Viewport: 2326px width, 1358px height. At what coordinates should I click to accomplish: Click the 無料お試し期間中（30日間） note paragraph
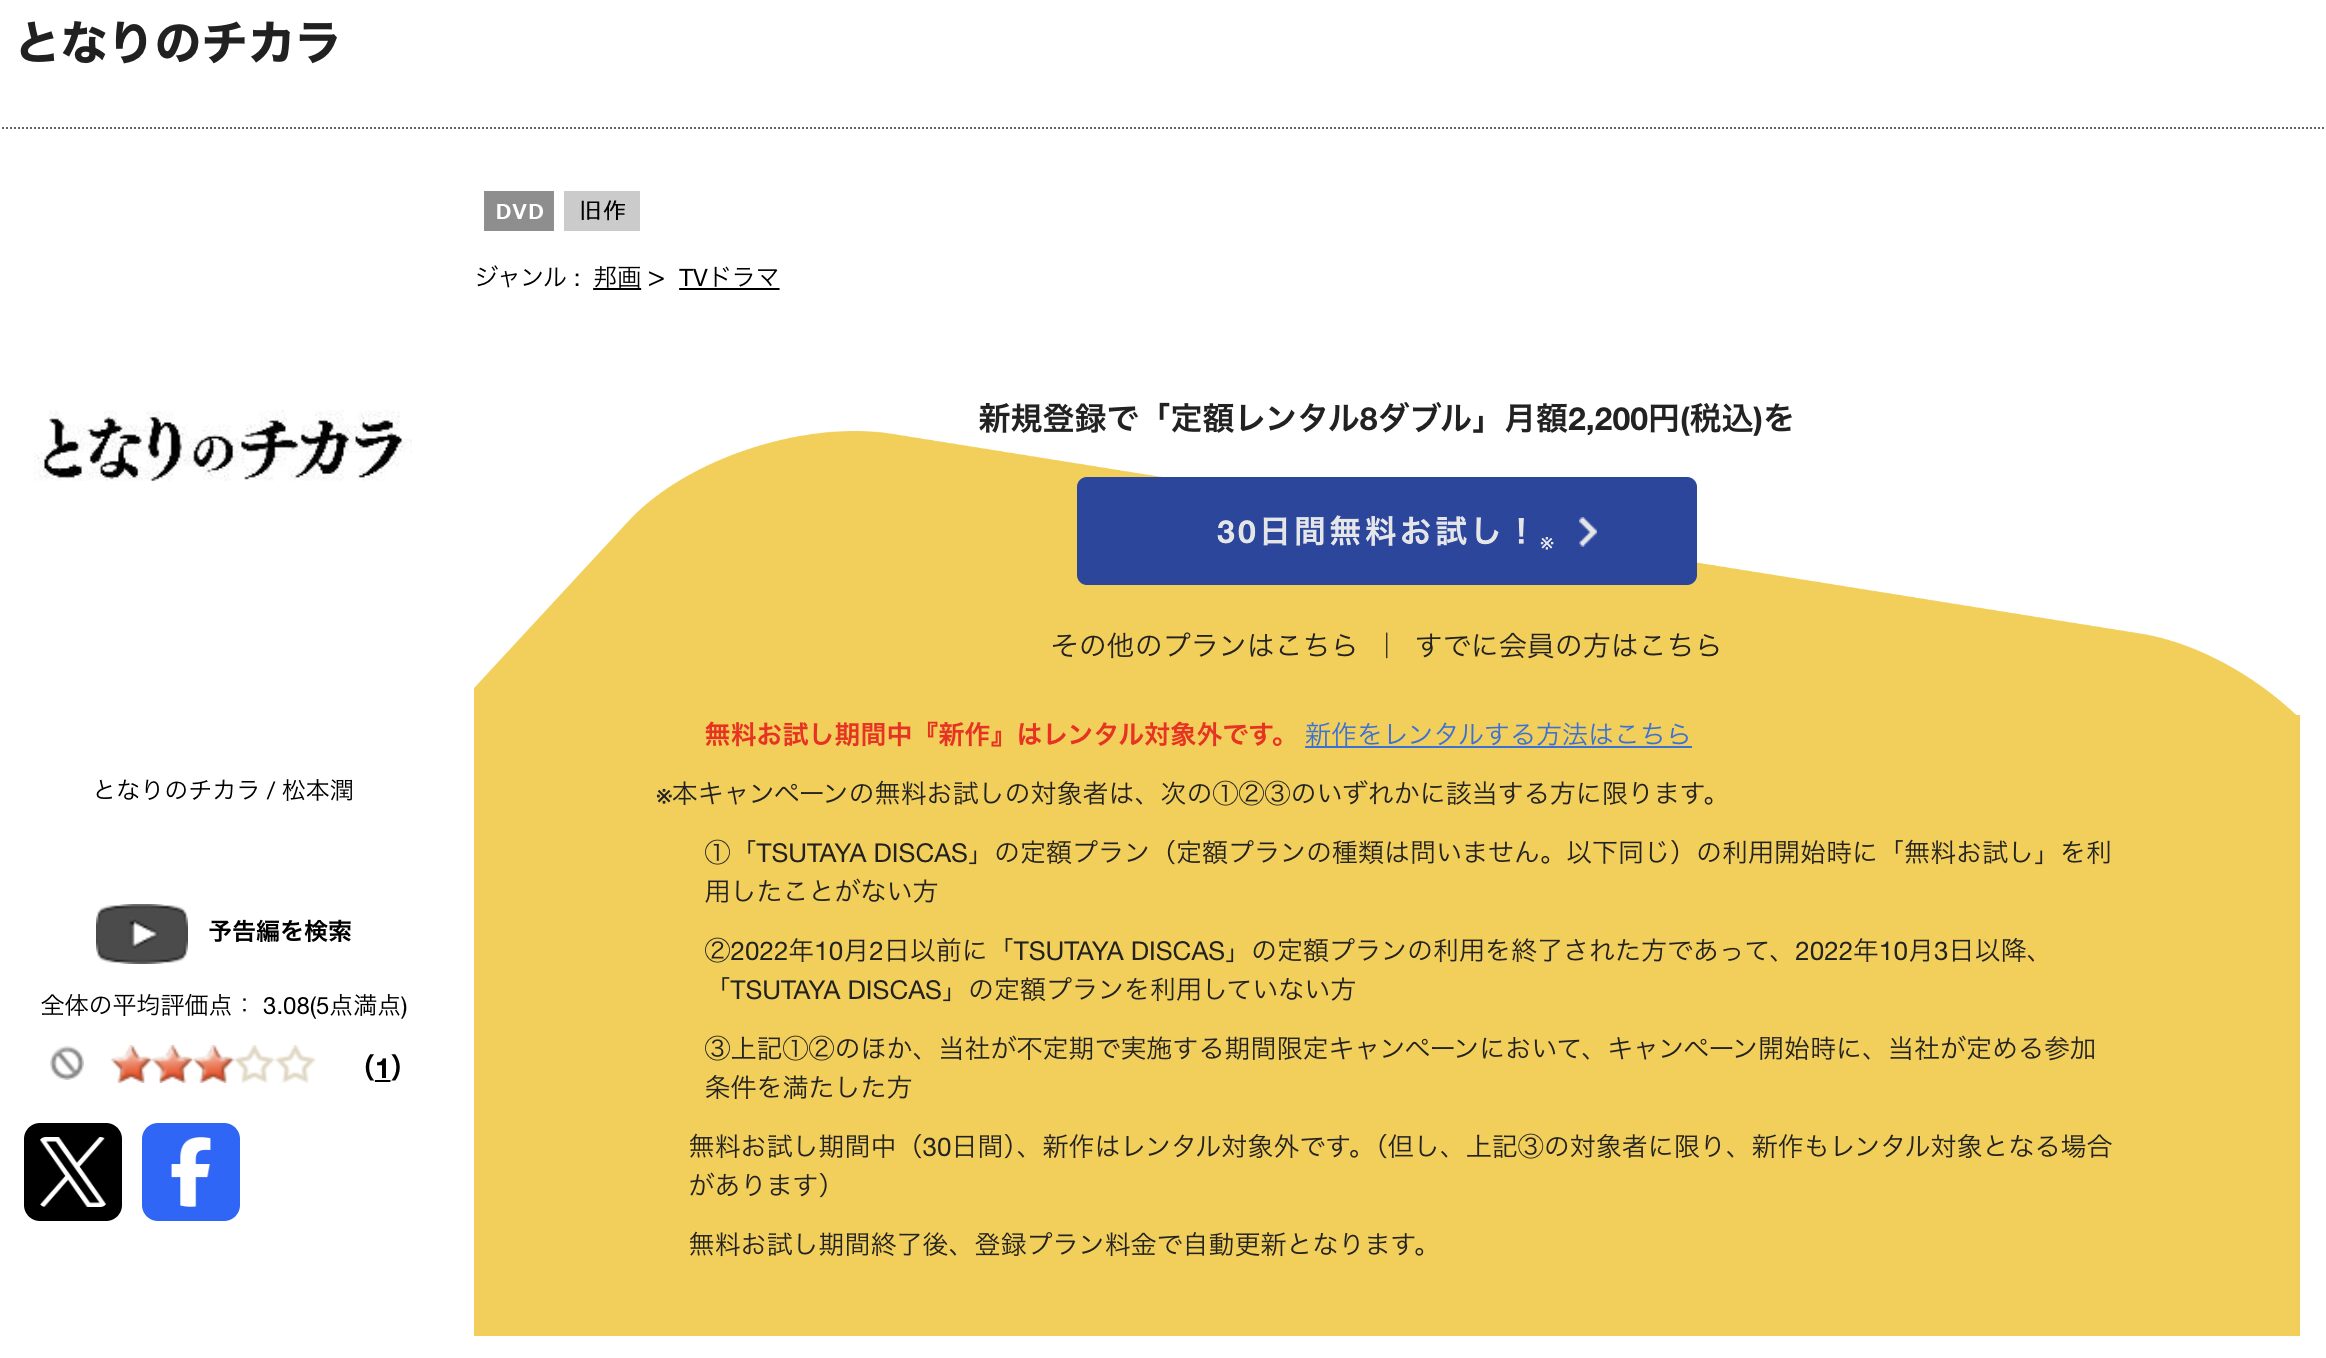[x=1400, y=1165]
